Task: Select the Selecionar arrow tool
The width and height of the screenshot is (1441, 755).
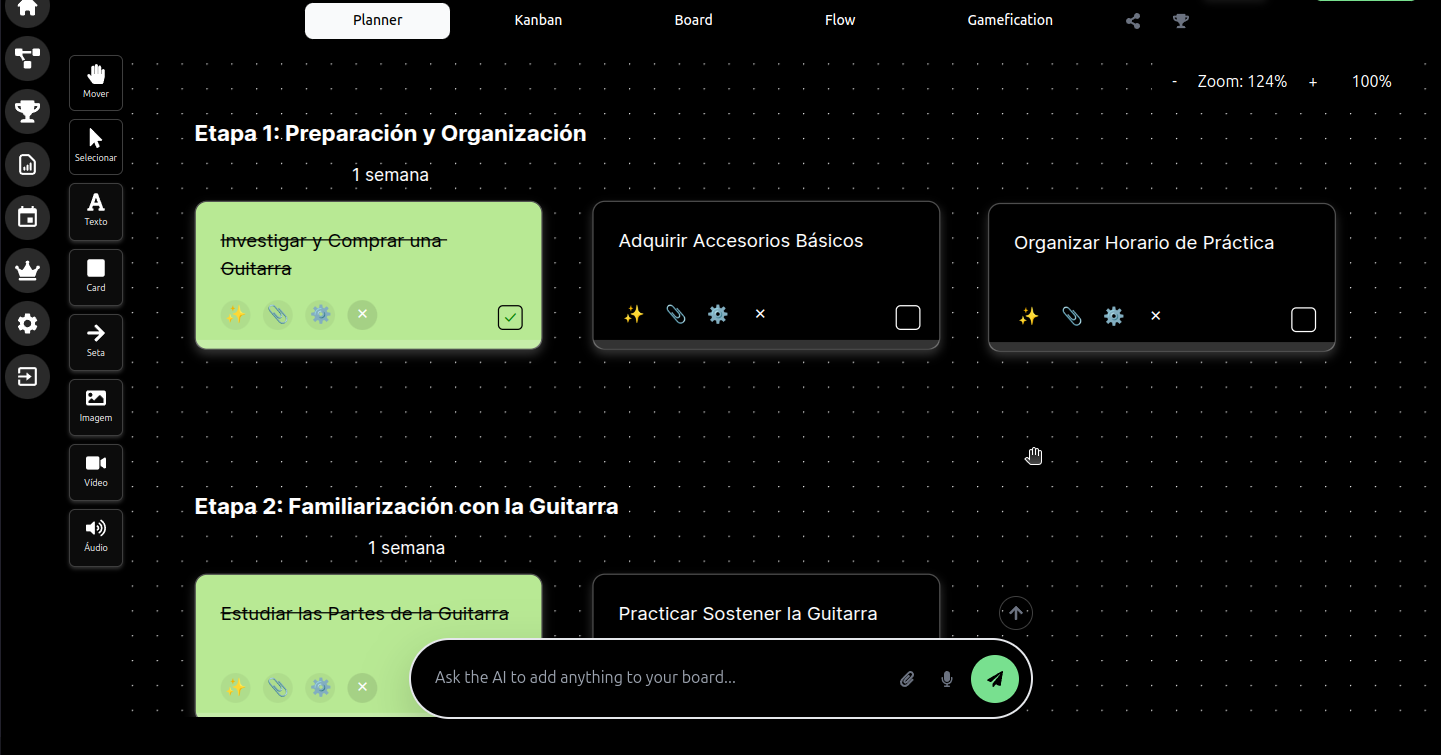Action: pyautogui.click(x=95, y=147)
